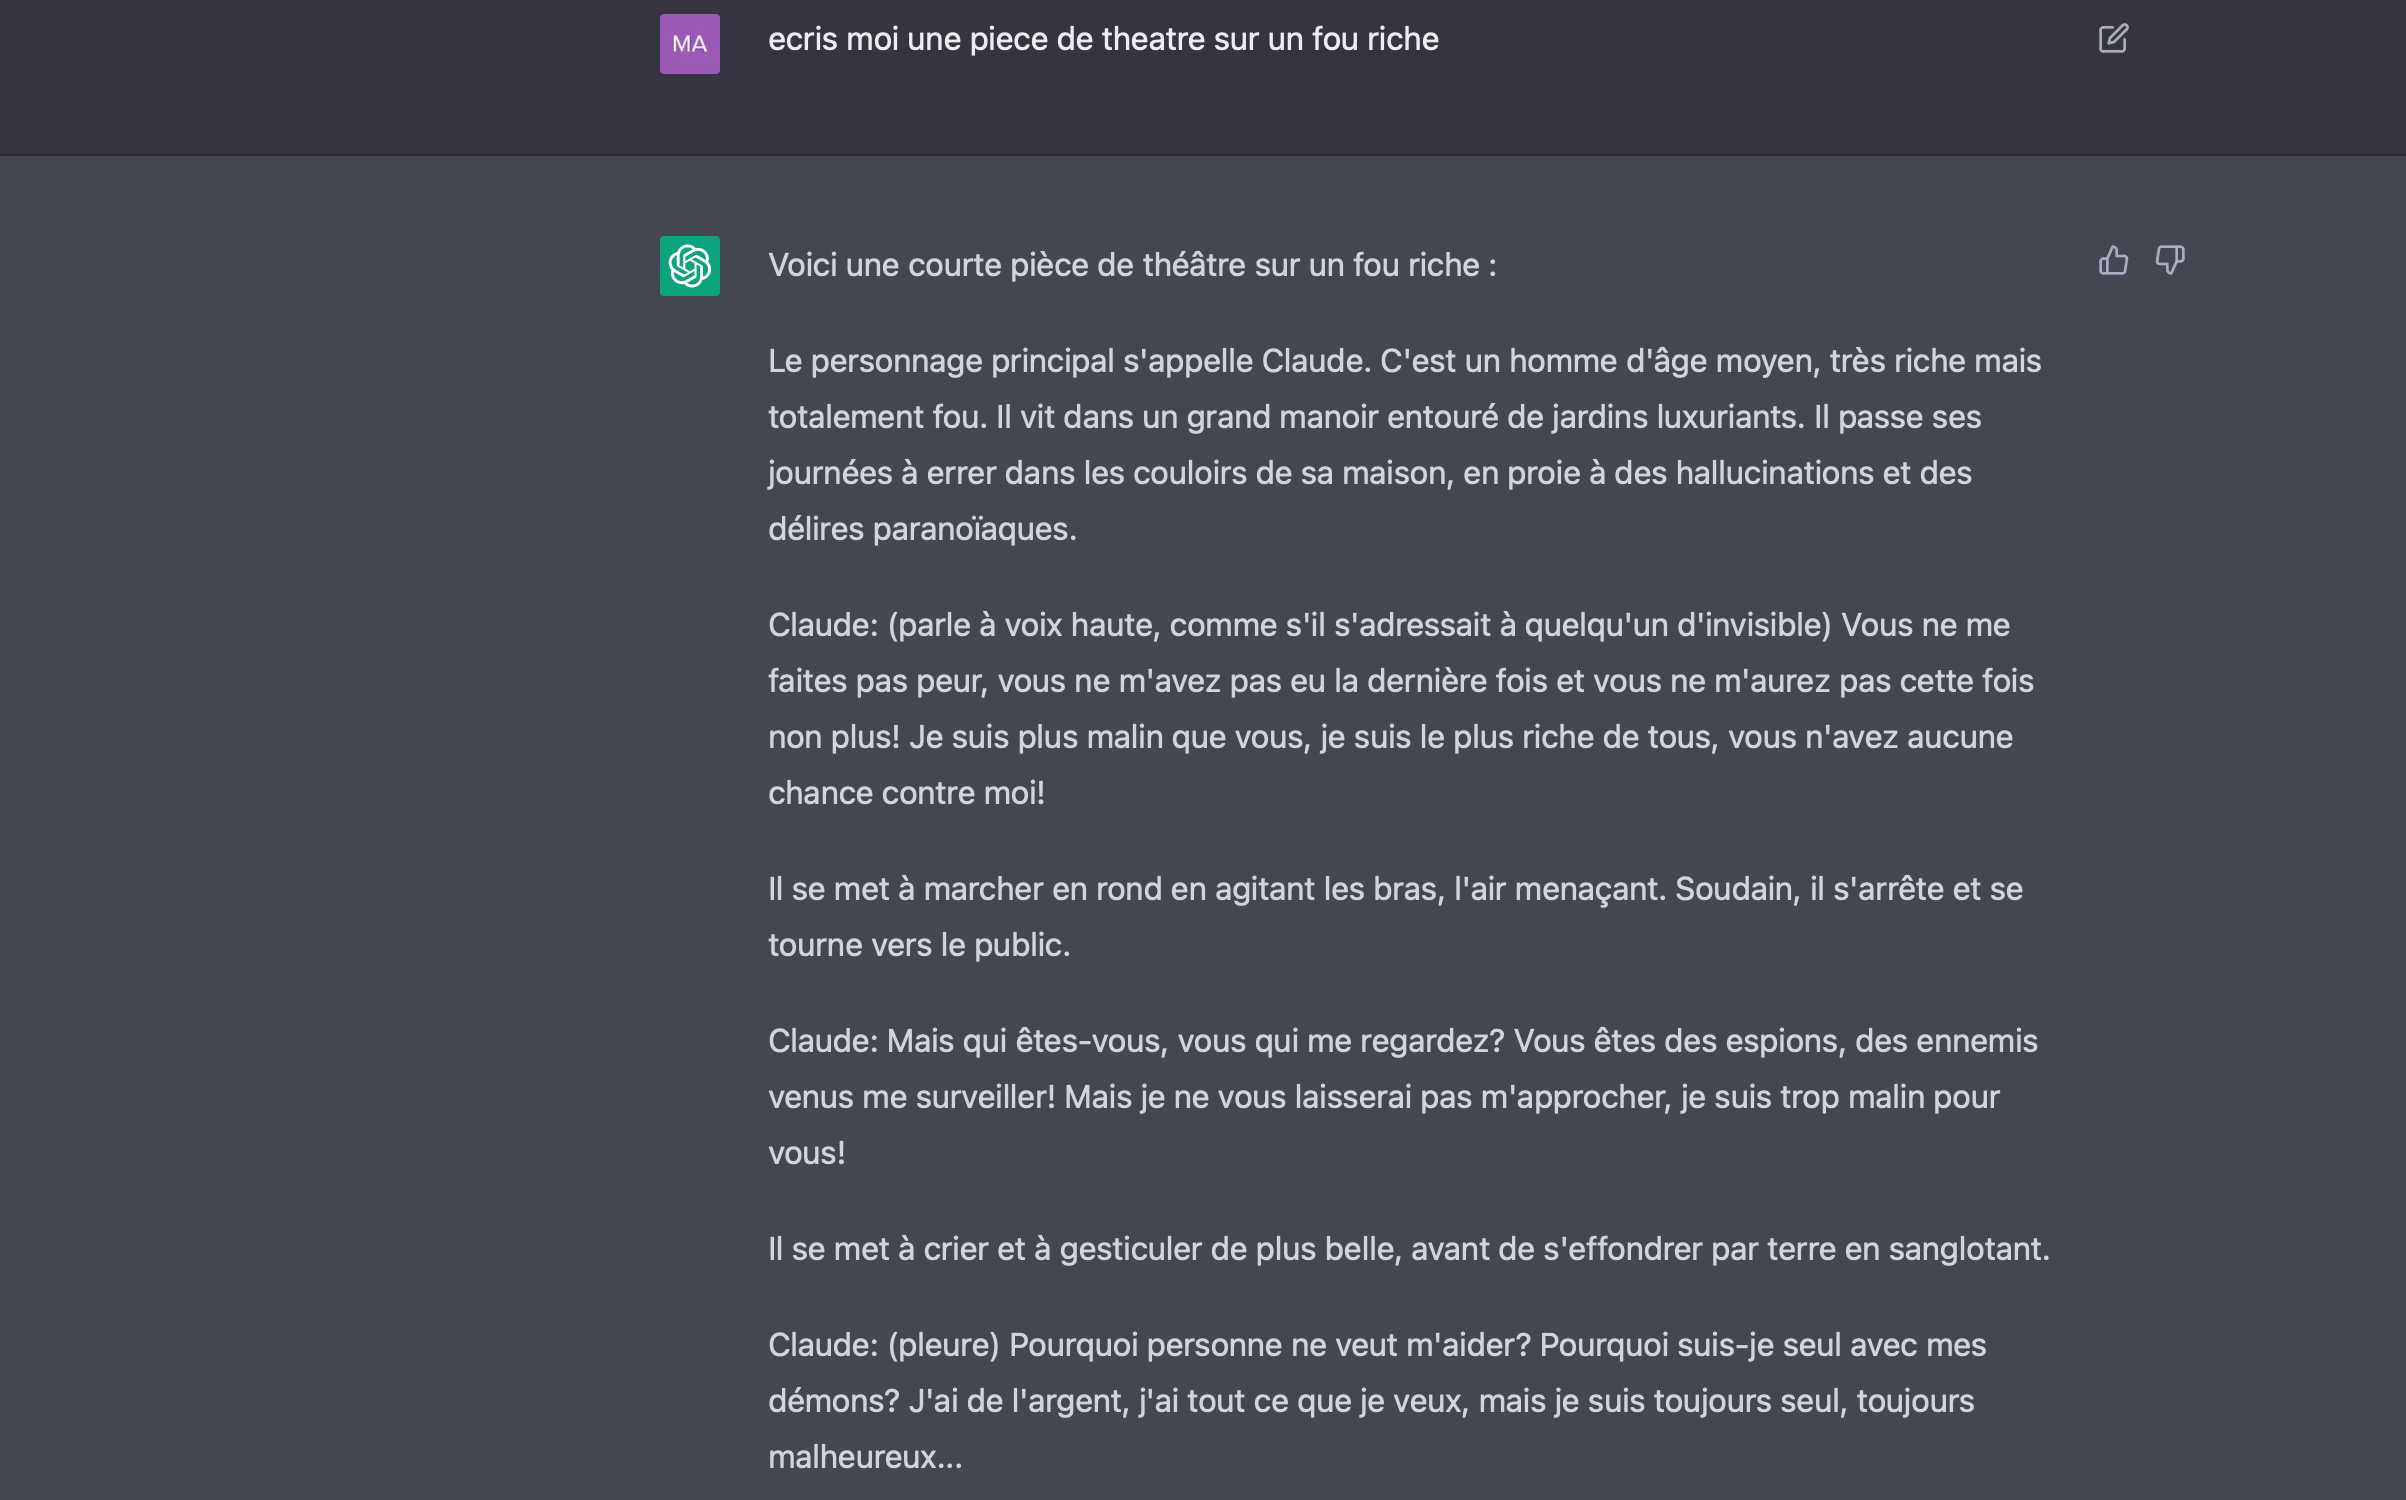Click the line starting "démons? J'ai de l'argent"
The image size is (2406, 1500).
coord(1371,1401)
